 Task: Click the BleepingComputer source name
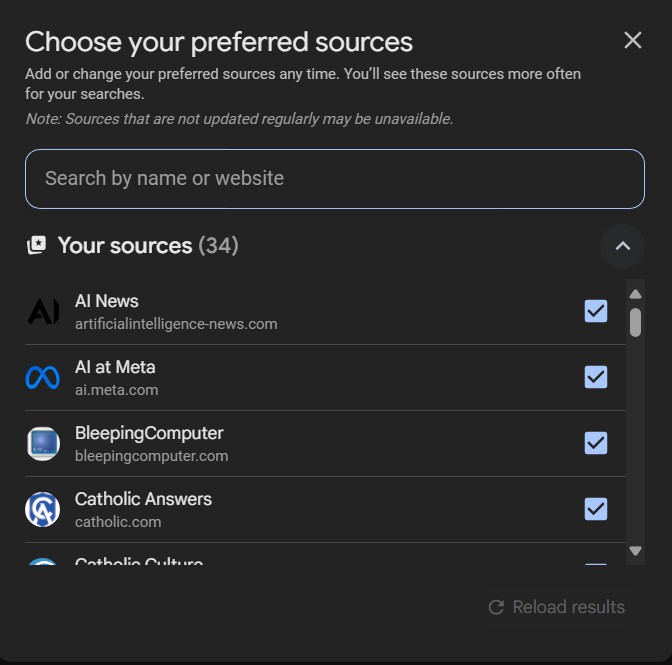coord(149,433)
